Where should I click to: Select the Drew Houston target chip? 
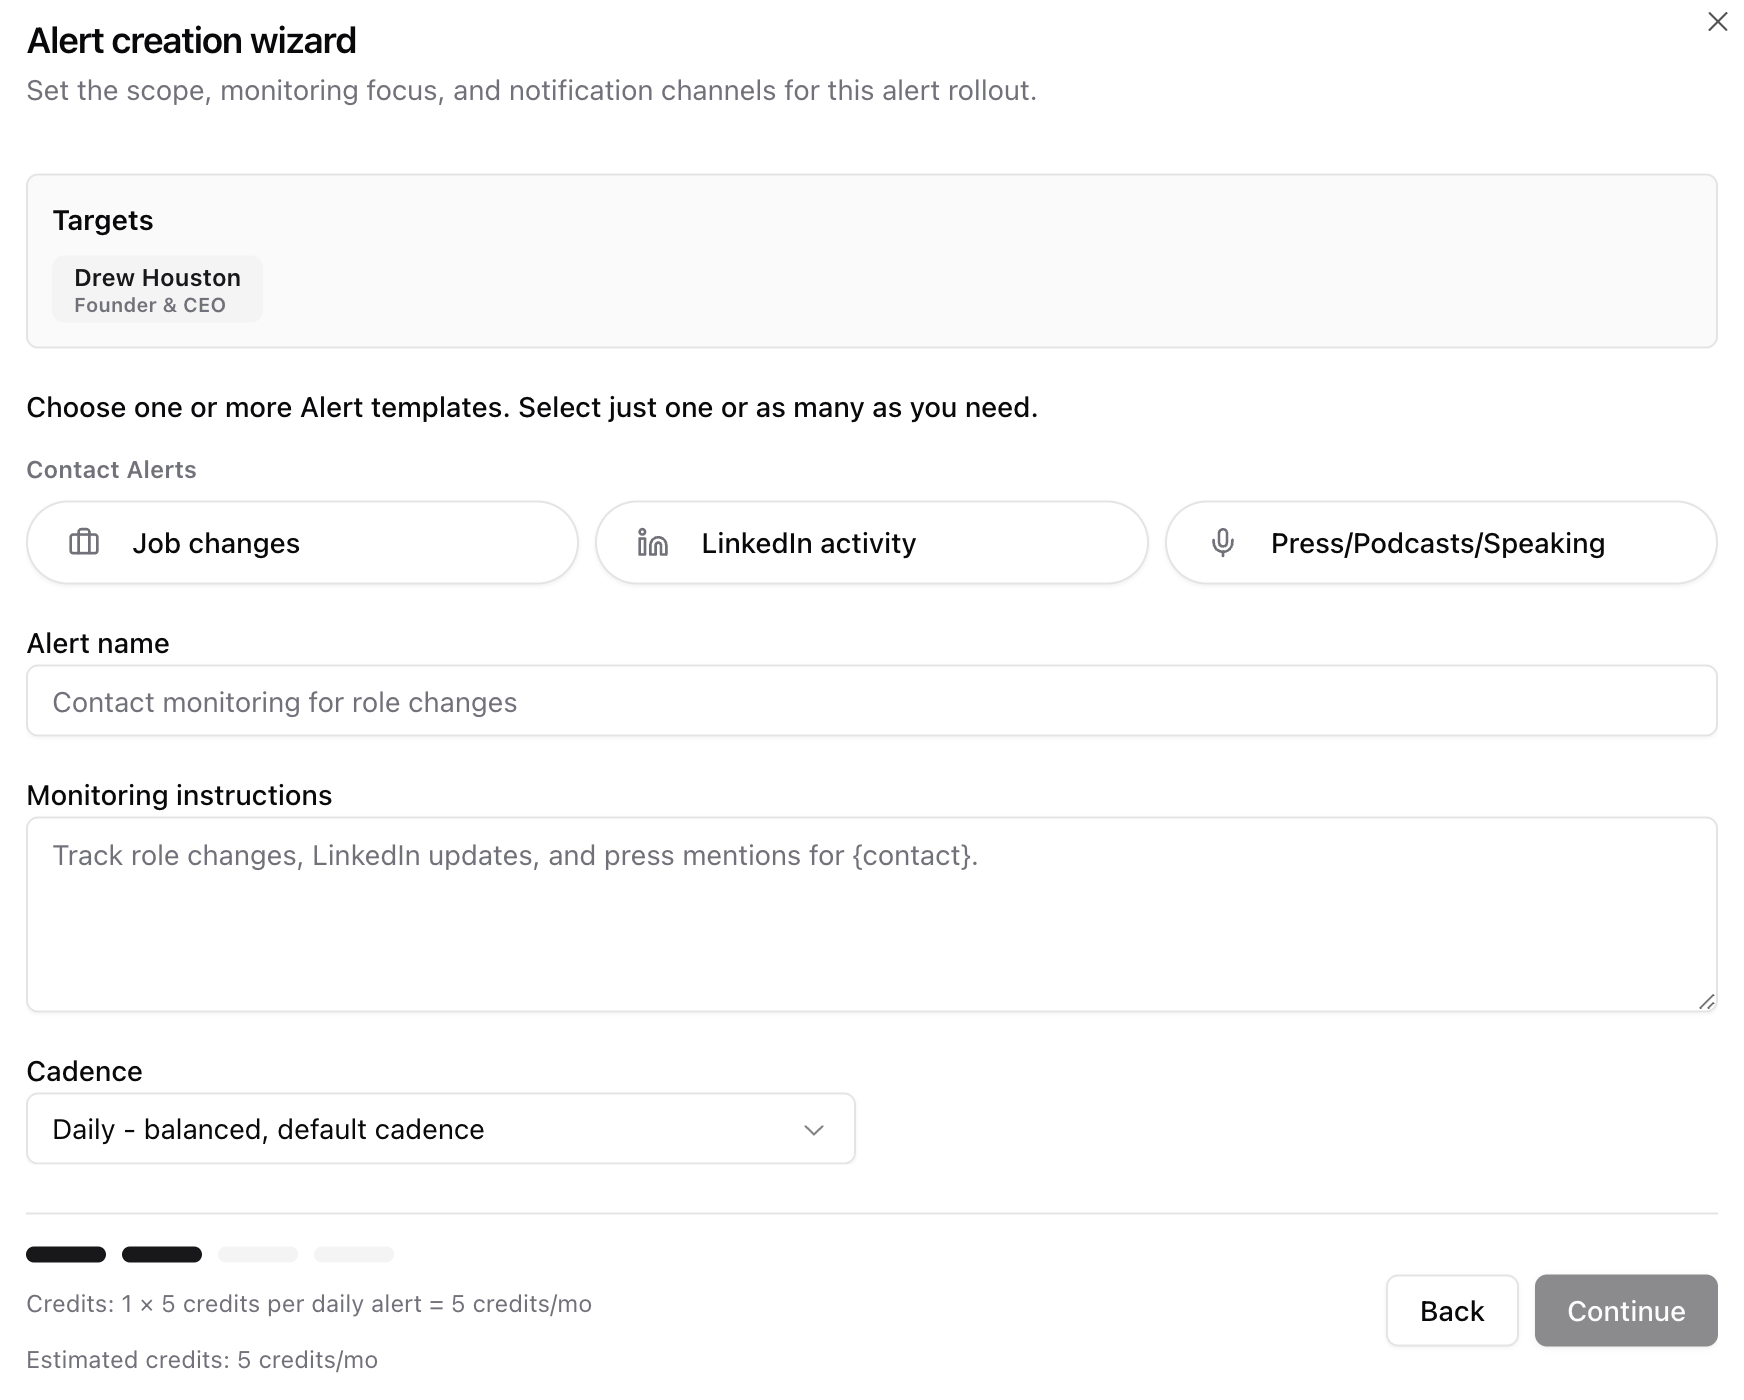pyautogui.click(x=157, y=289)
